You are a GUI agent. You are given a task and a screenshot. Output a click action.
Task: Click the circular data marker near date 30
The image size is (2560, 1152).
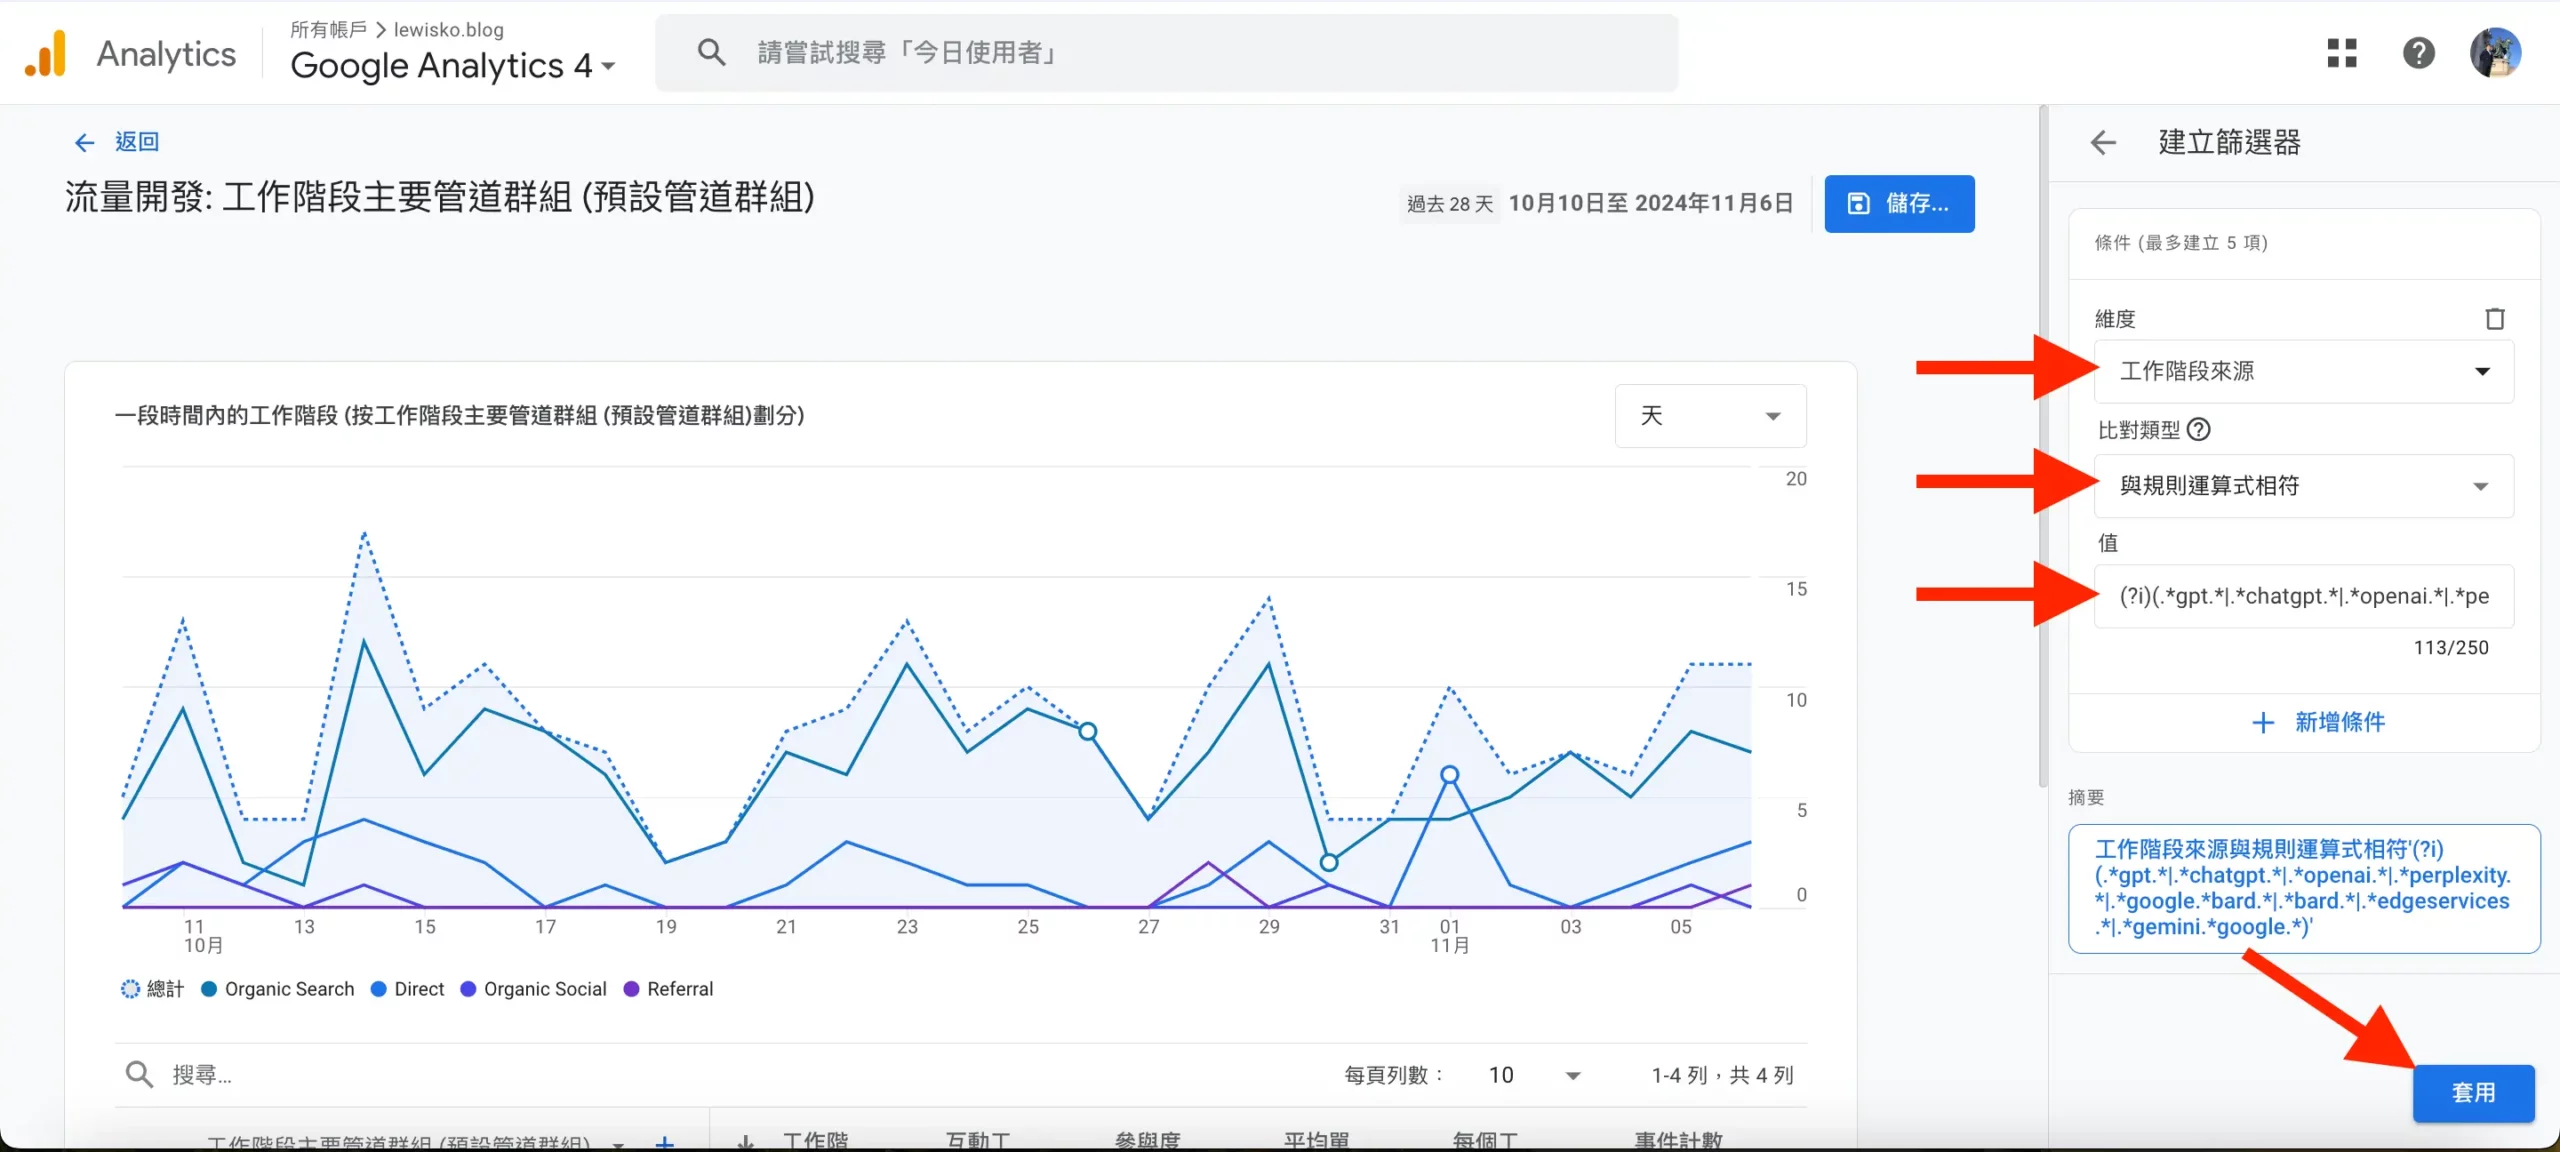tap(1329, 862)
